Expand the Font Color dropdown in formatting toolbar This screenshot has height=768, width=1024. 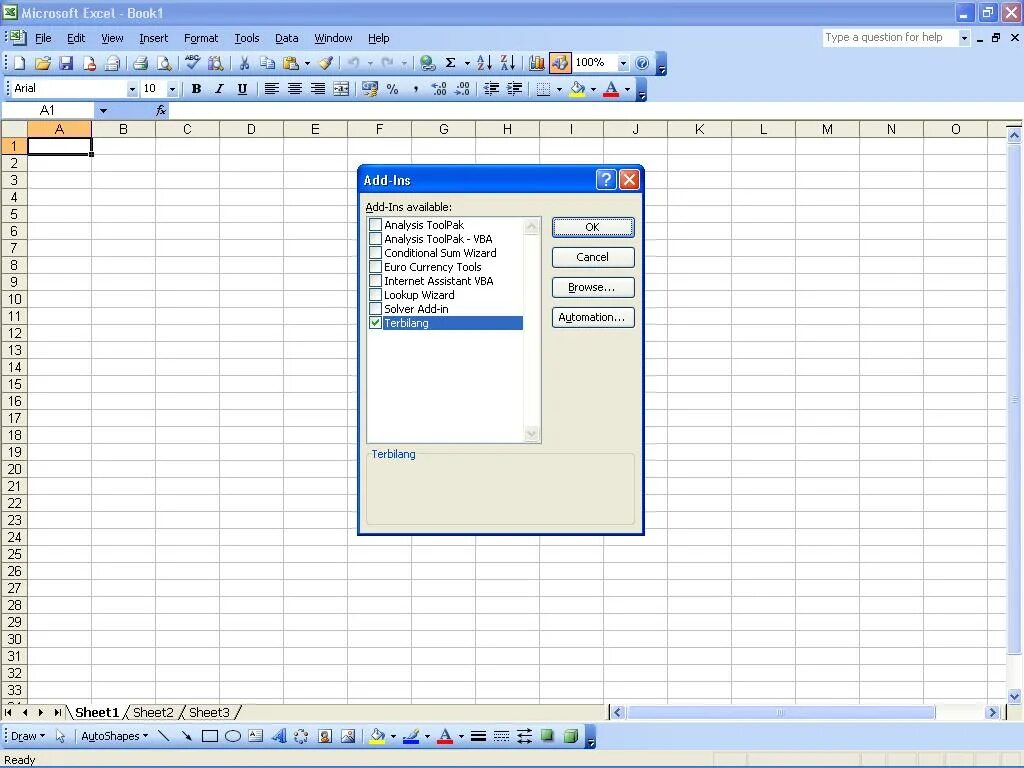click(628, 89)
